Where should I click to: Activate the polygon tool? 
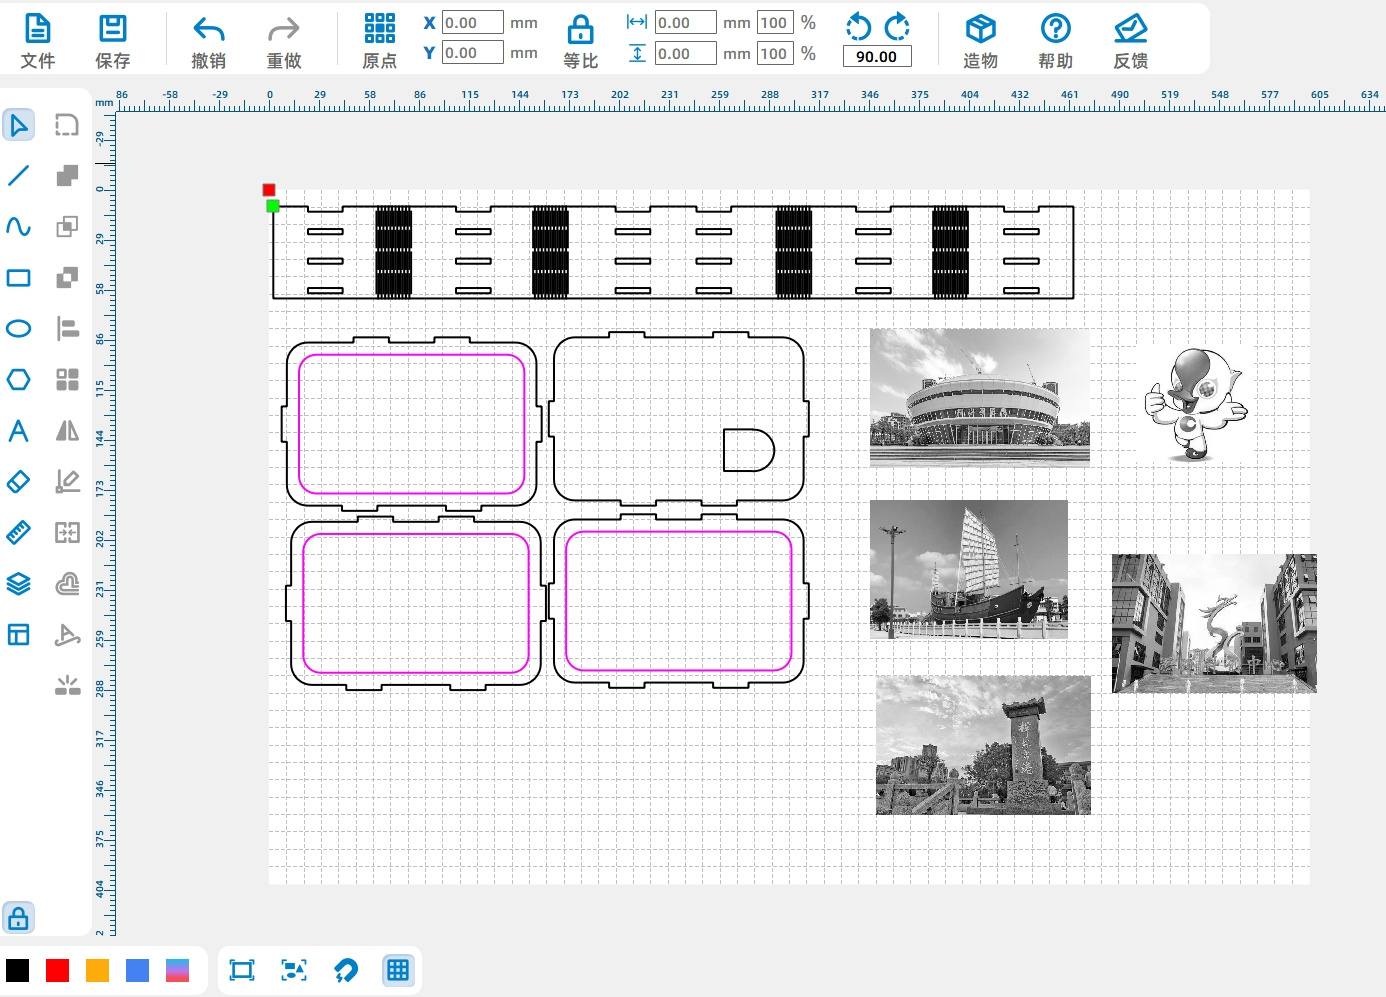(18, 380)
